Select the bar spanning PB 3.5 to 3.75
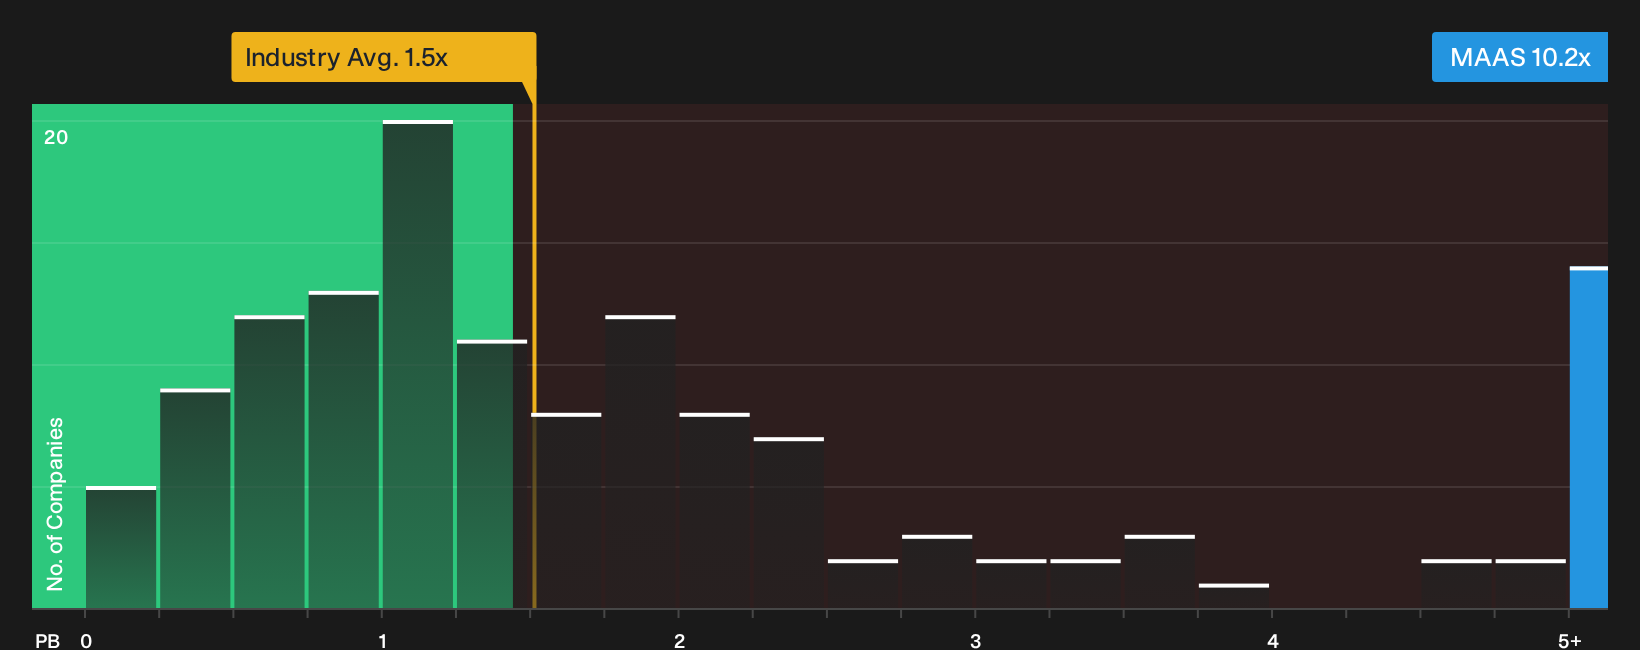 [x=1159, y=572]
